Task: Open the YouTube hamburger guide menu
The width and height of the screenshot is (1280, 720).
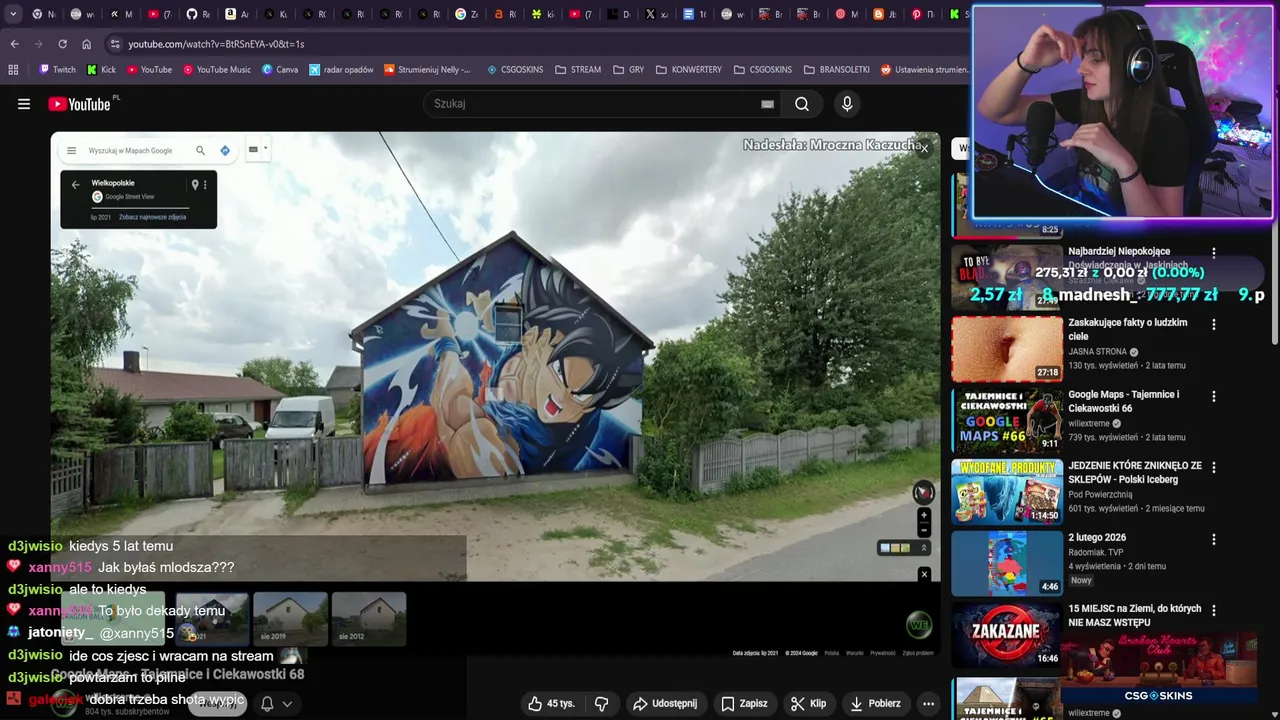Action: click(24, 104)
